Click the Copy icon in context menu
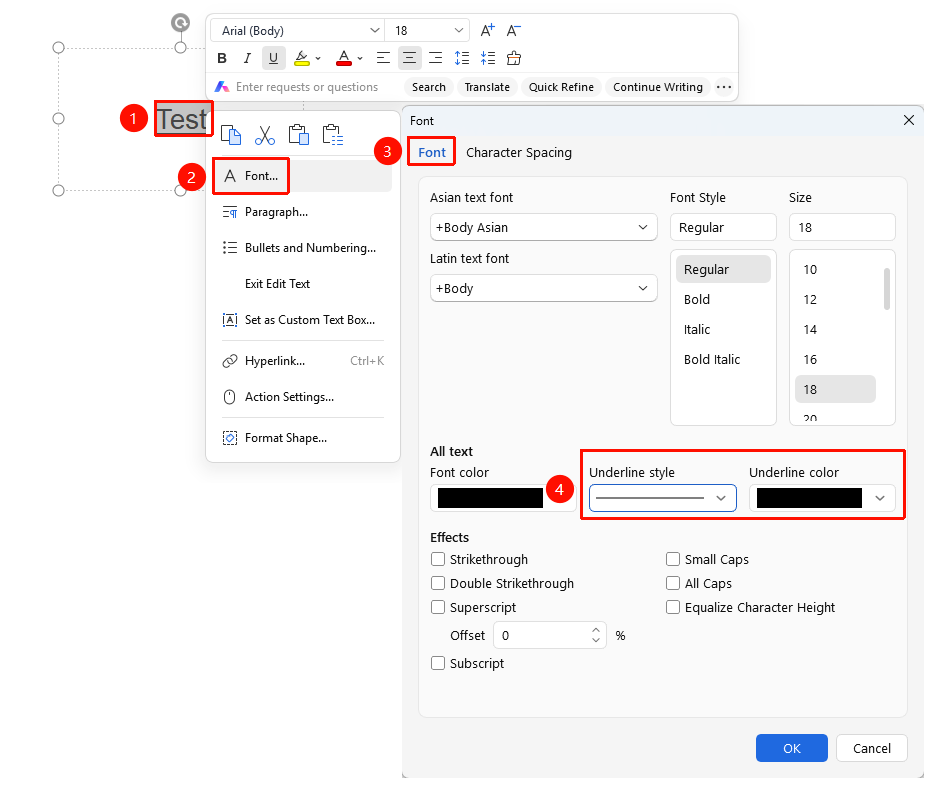This screenshot has width=944, height=790. (x=231, y=135)
